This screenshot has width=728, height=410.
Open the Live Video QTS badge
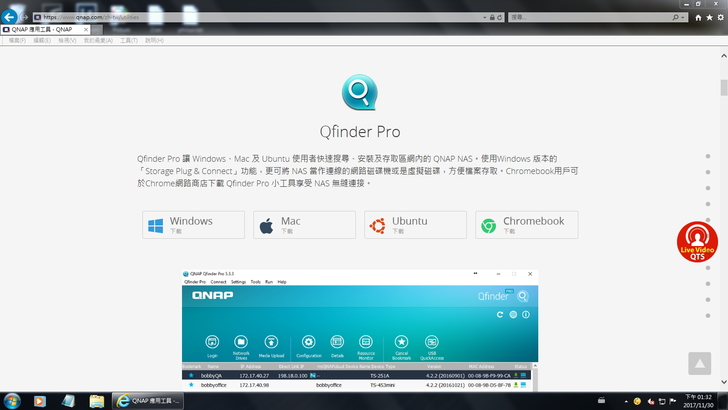click(x=697, y=242)
